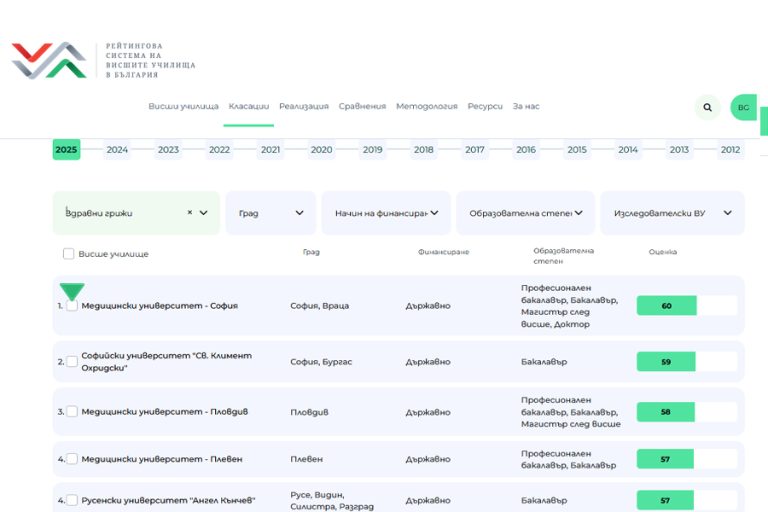Image resolution: width=768 pixels, height=512 pixels.
Task: Expand the Образователна степен dropdown
Action: (x=525, y=213)
